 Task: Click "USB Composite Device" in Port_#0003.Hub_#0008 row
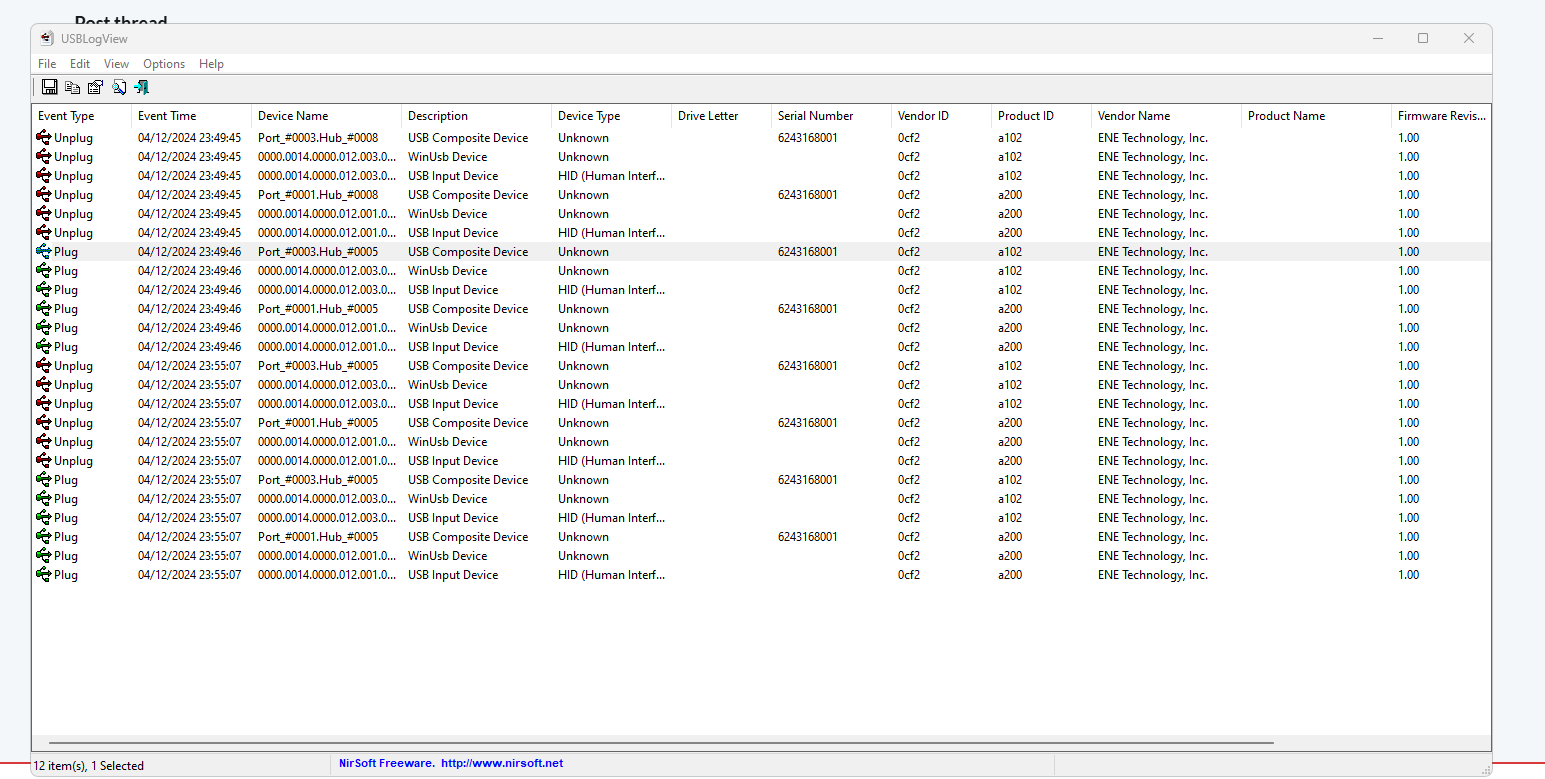click(468, 138)
